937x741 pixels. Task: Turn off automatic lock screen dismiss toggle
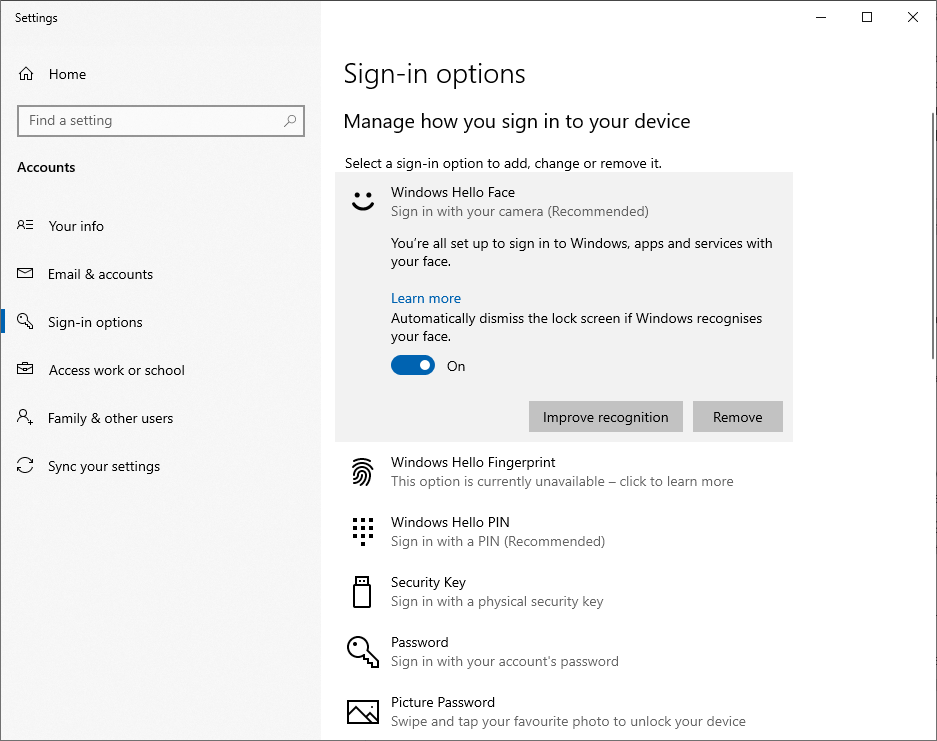(413, 366)
